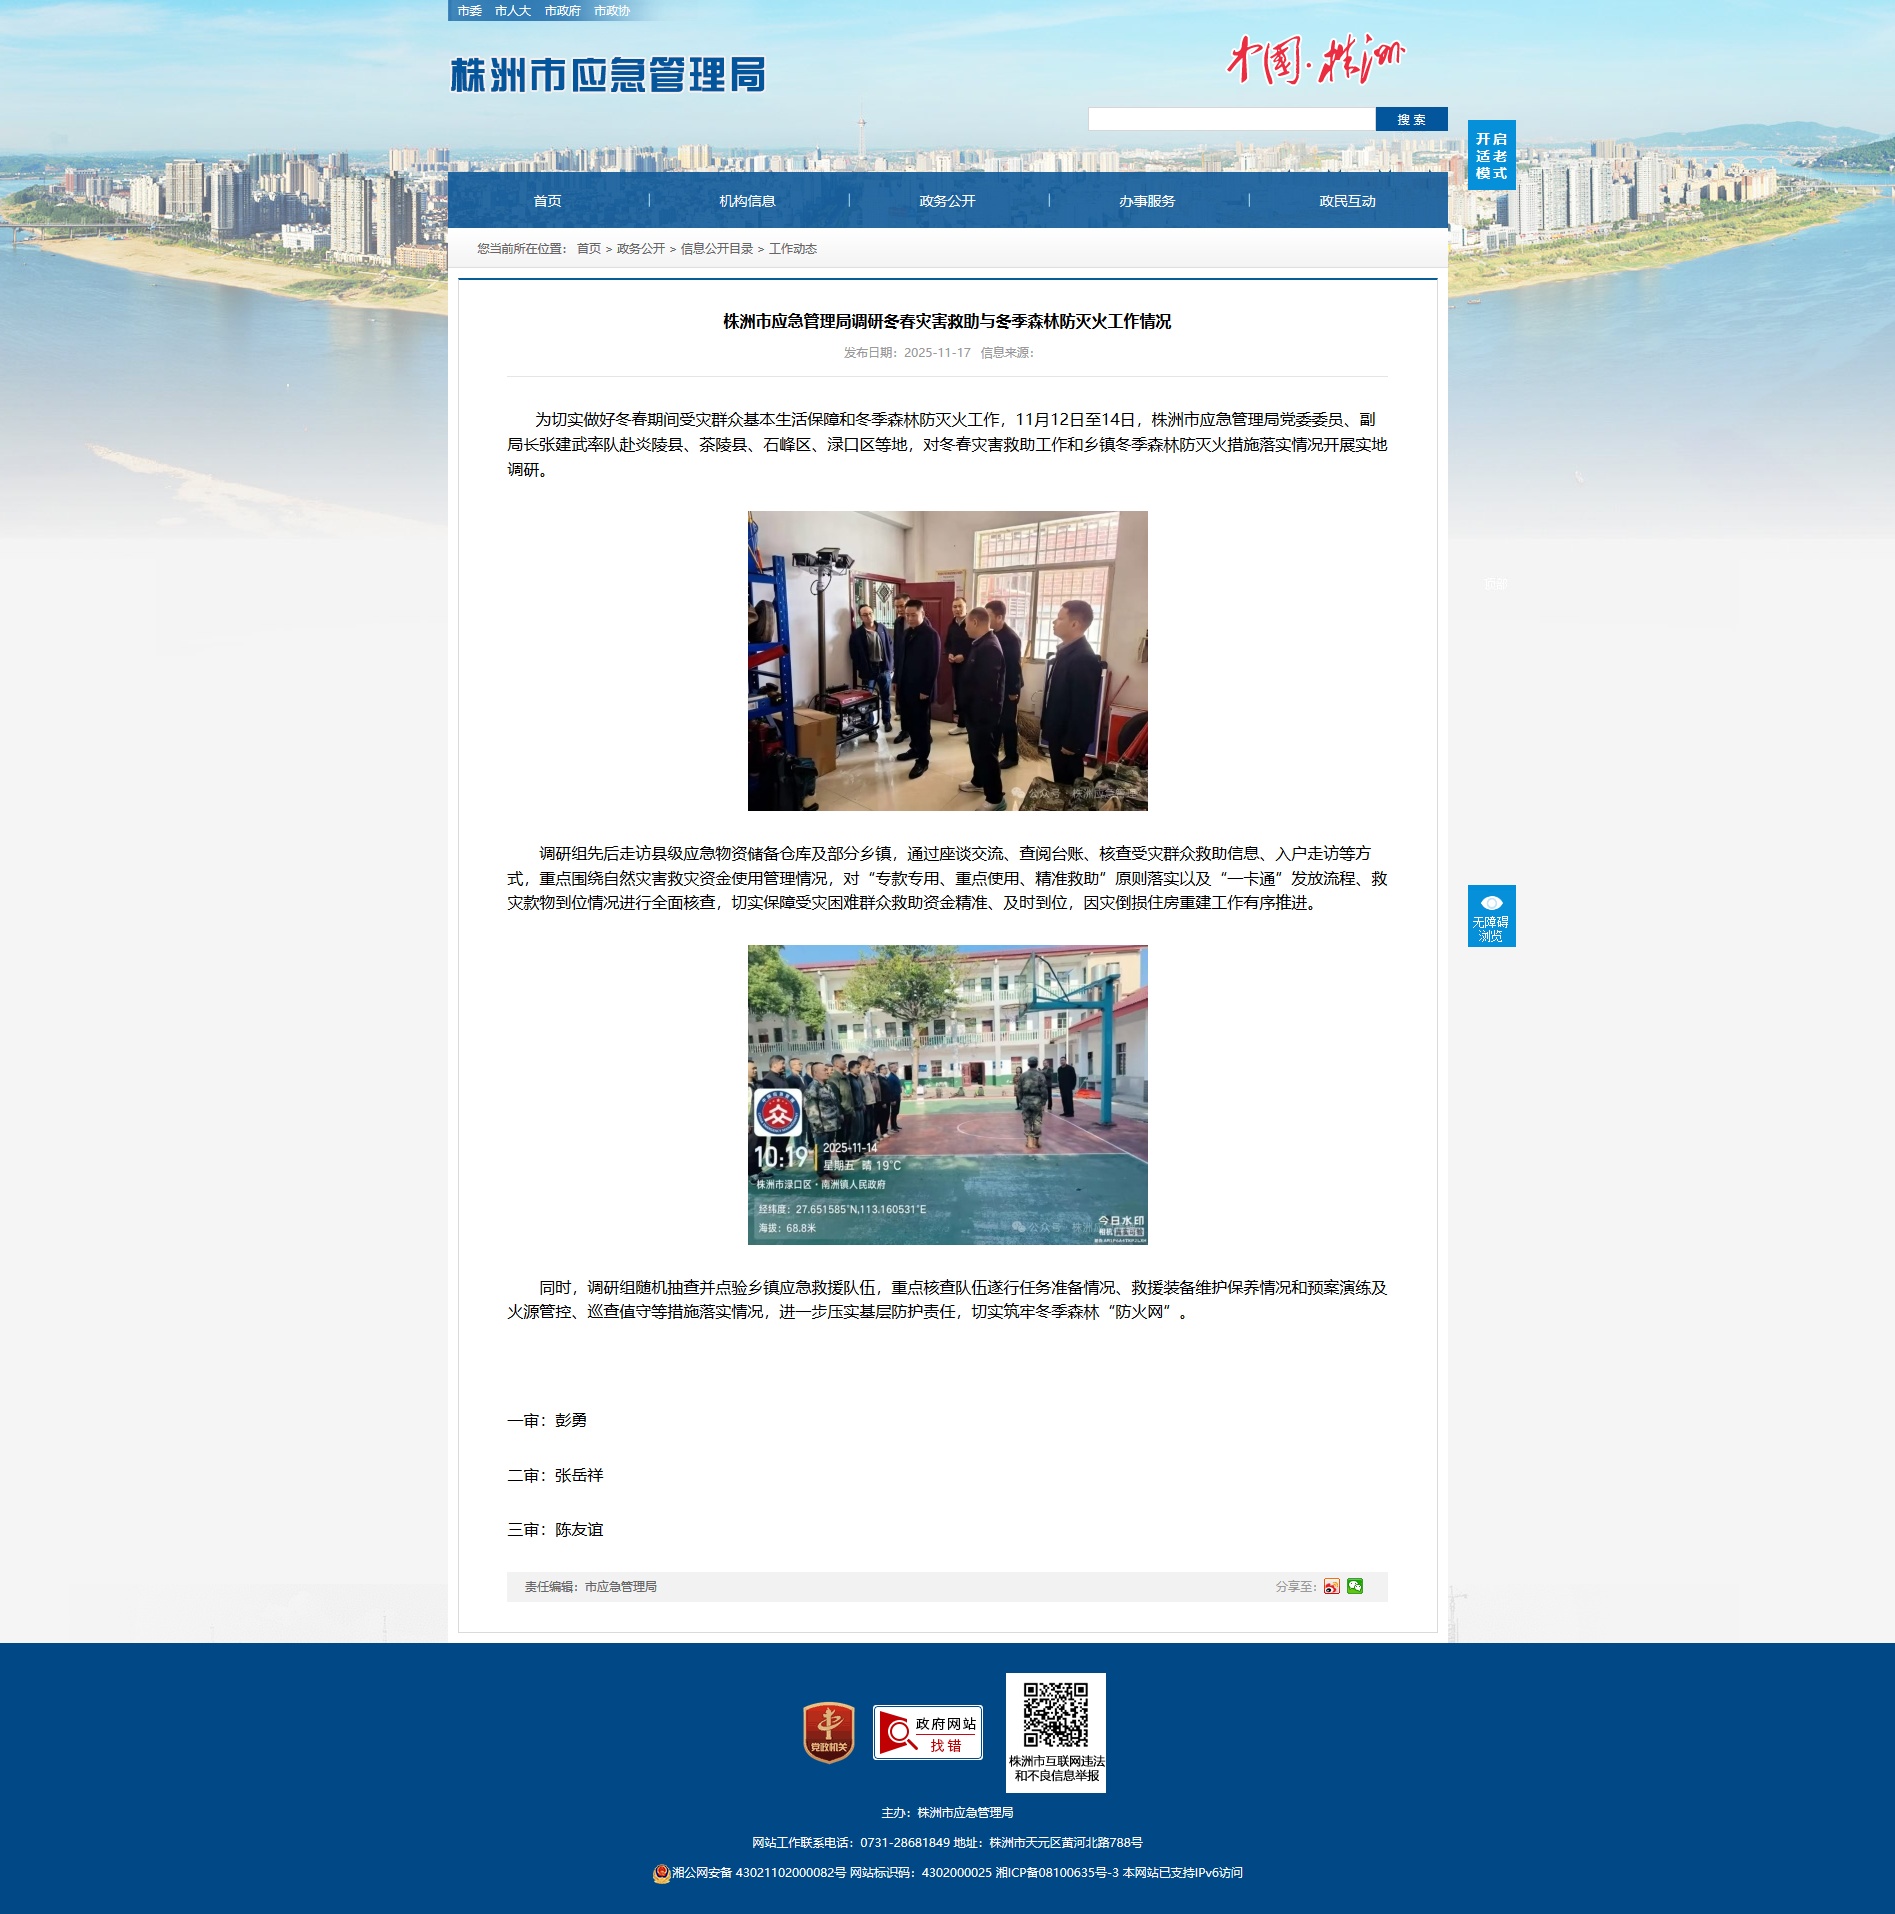Click the Party and Government Organ badge
The image size is (1895, 1914).
click(x=828, y=1732)
